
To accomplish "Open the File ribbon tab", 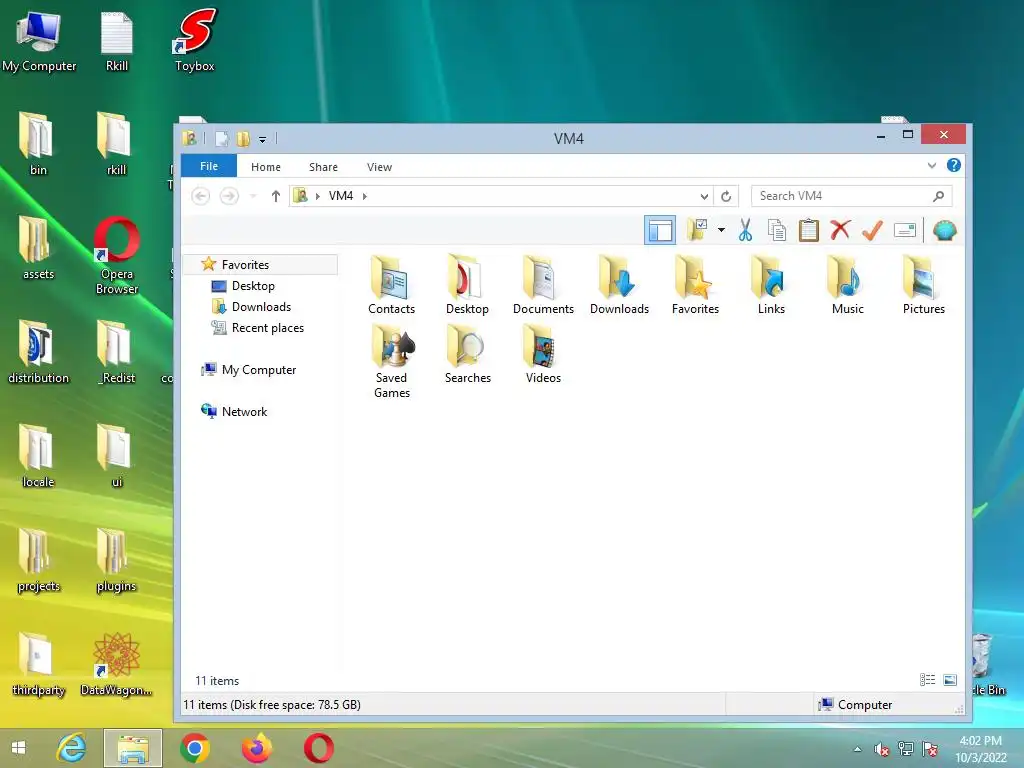I will [209, 167].
